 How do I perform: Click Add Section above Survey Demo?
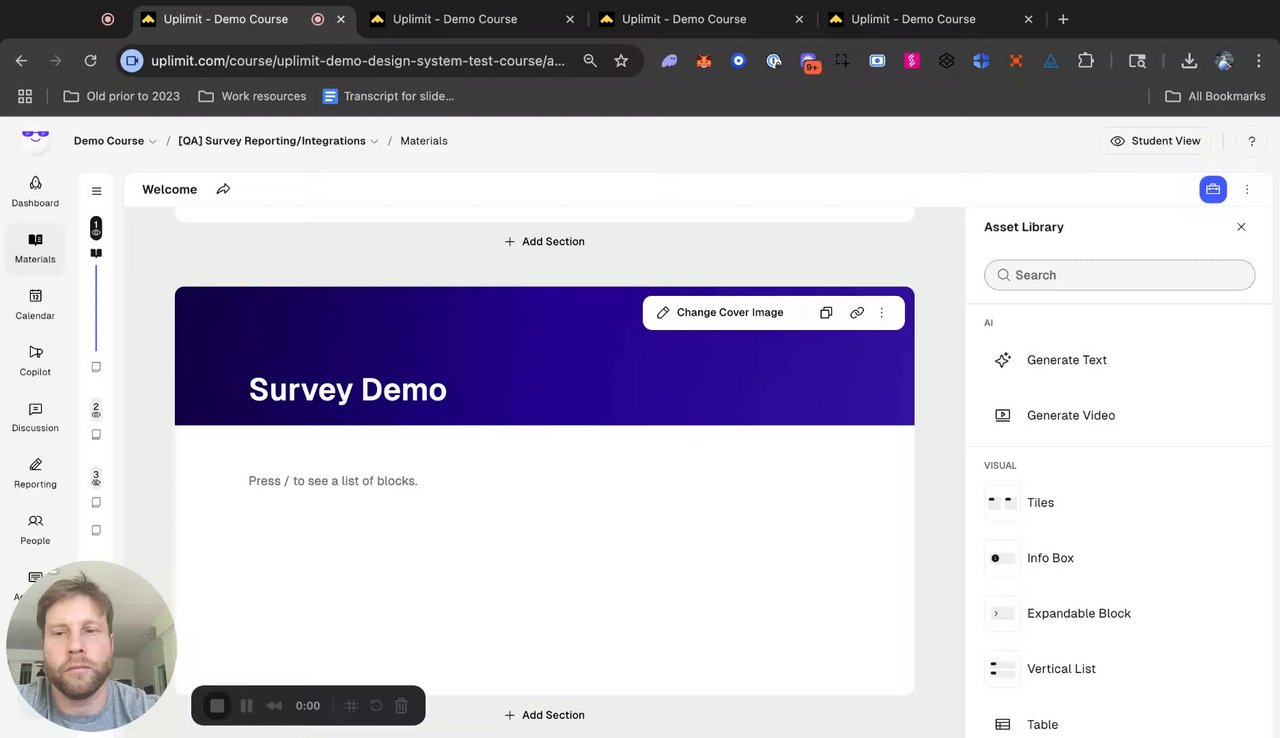(544, 241)
